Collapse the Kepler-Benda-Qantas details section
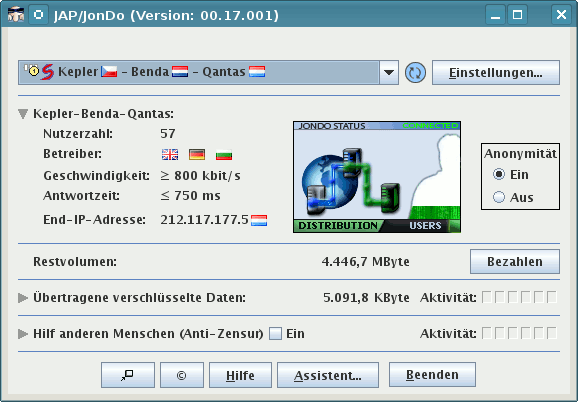This screenshot has width=578, height=402. tap(23, 114)
